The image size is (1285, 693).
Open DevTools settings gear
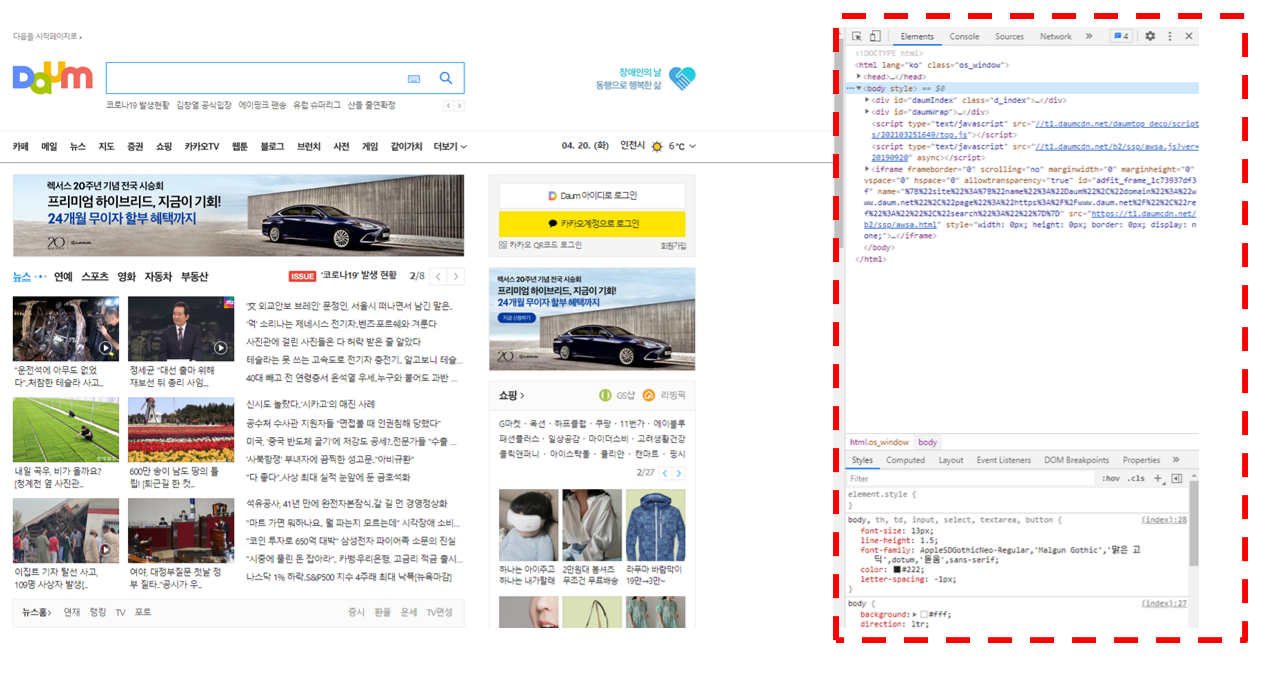(1150, 36)
